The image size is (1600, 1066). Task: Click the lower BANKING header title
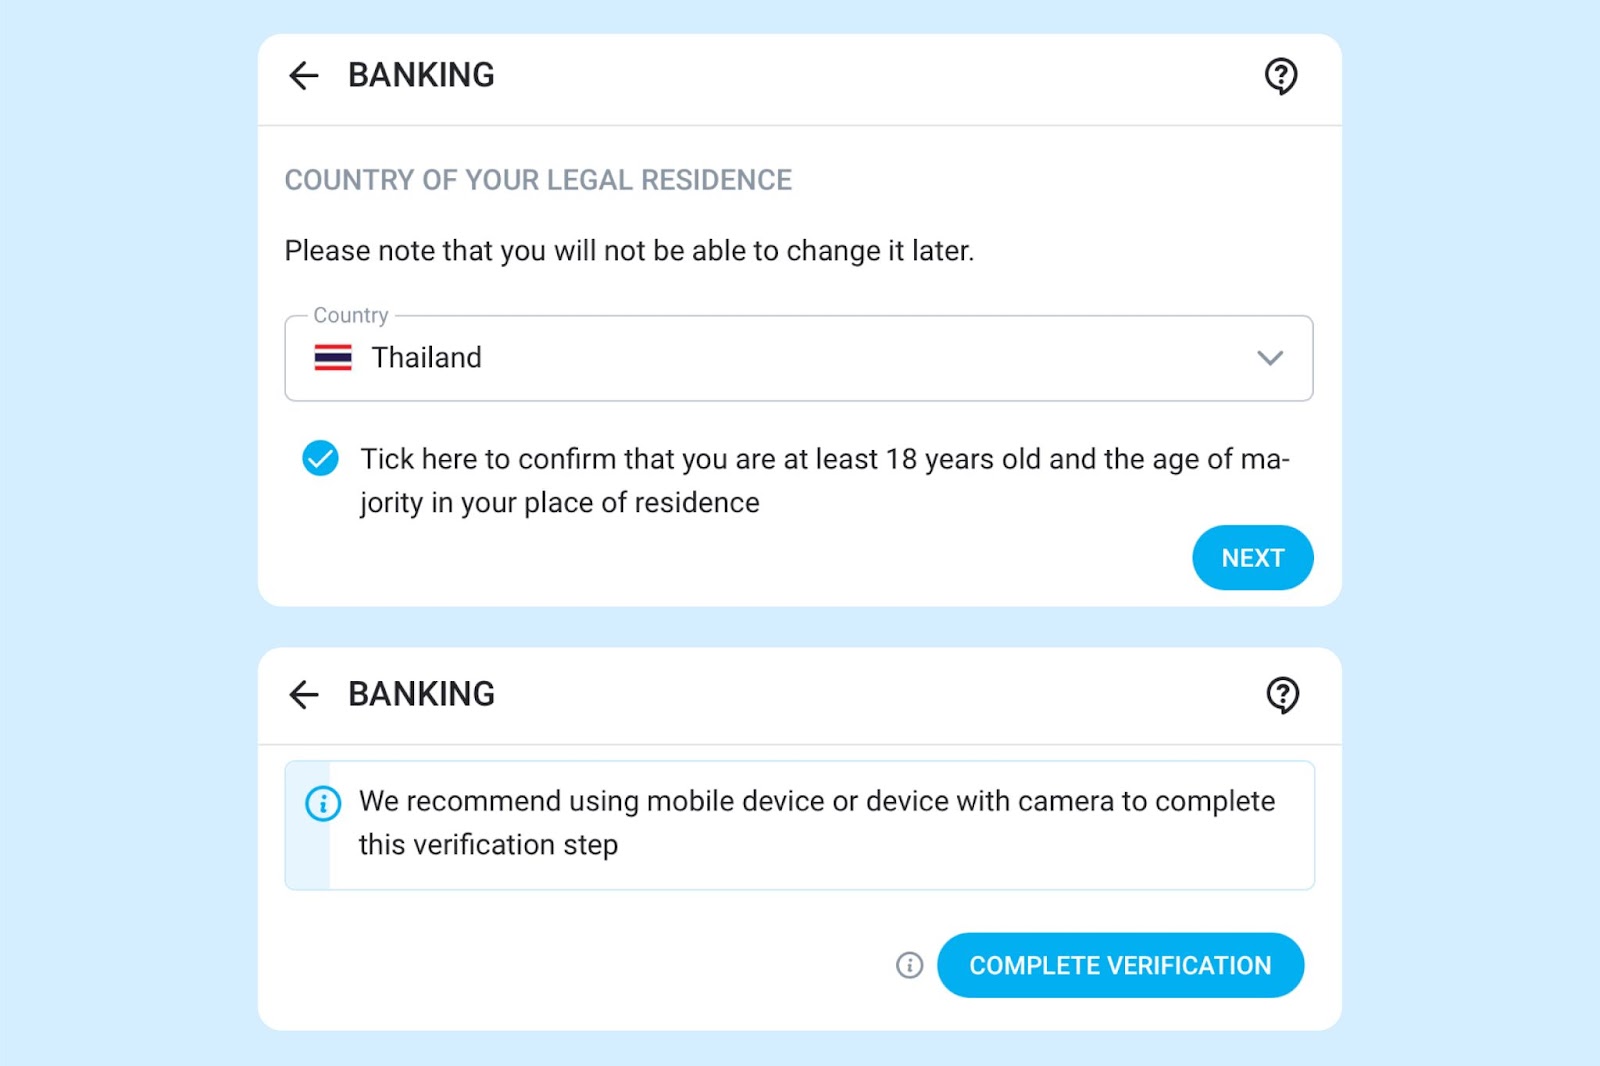421,694
